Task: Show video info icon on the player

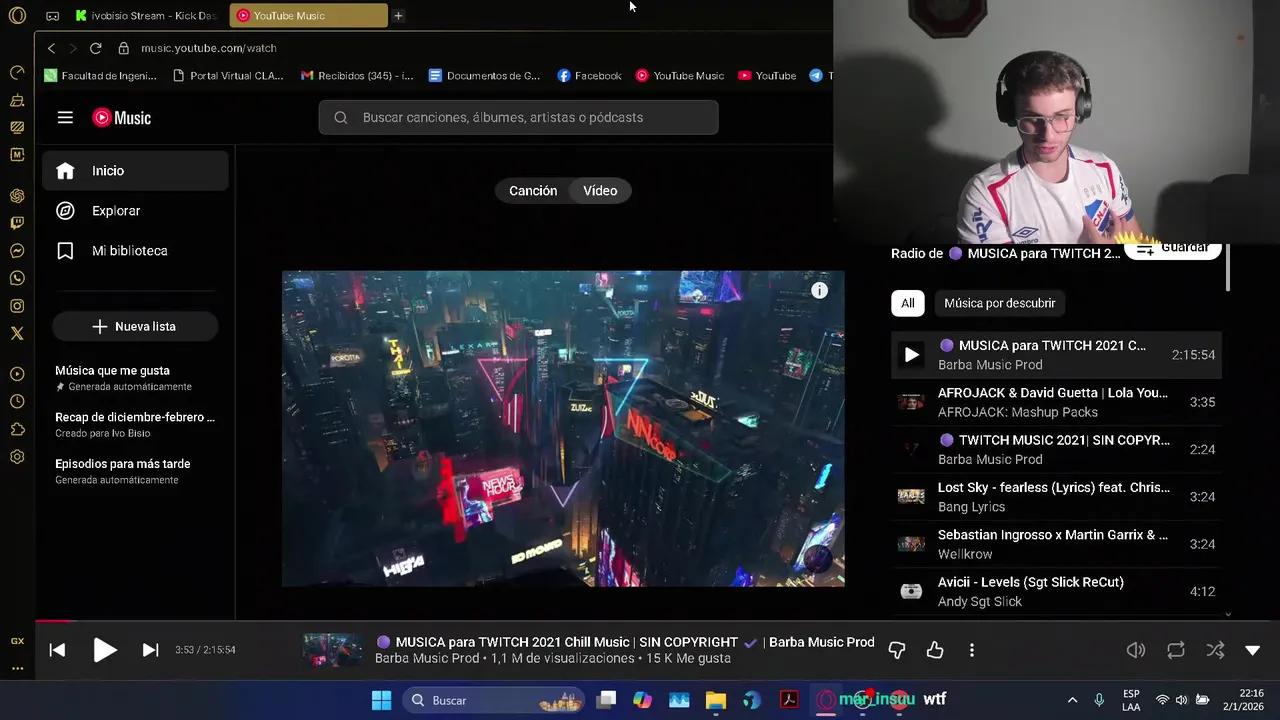Action: tap(819, 291)
